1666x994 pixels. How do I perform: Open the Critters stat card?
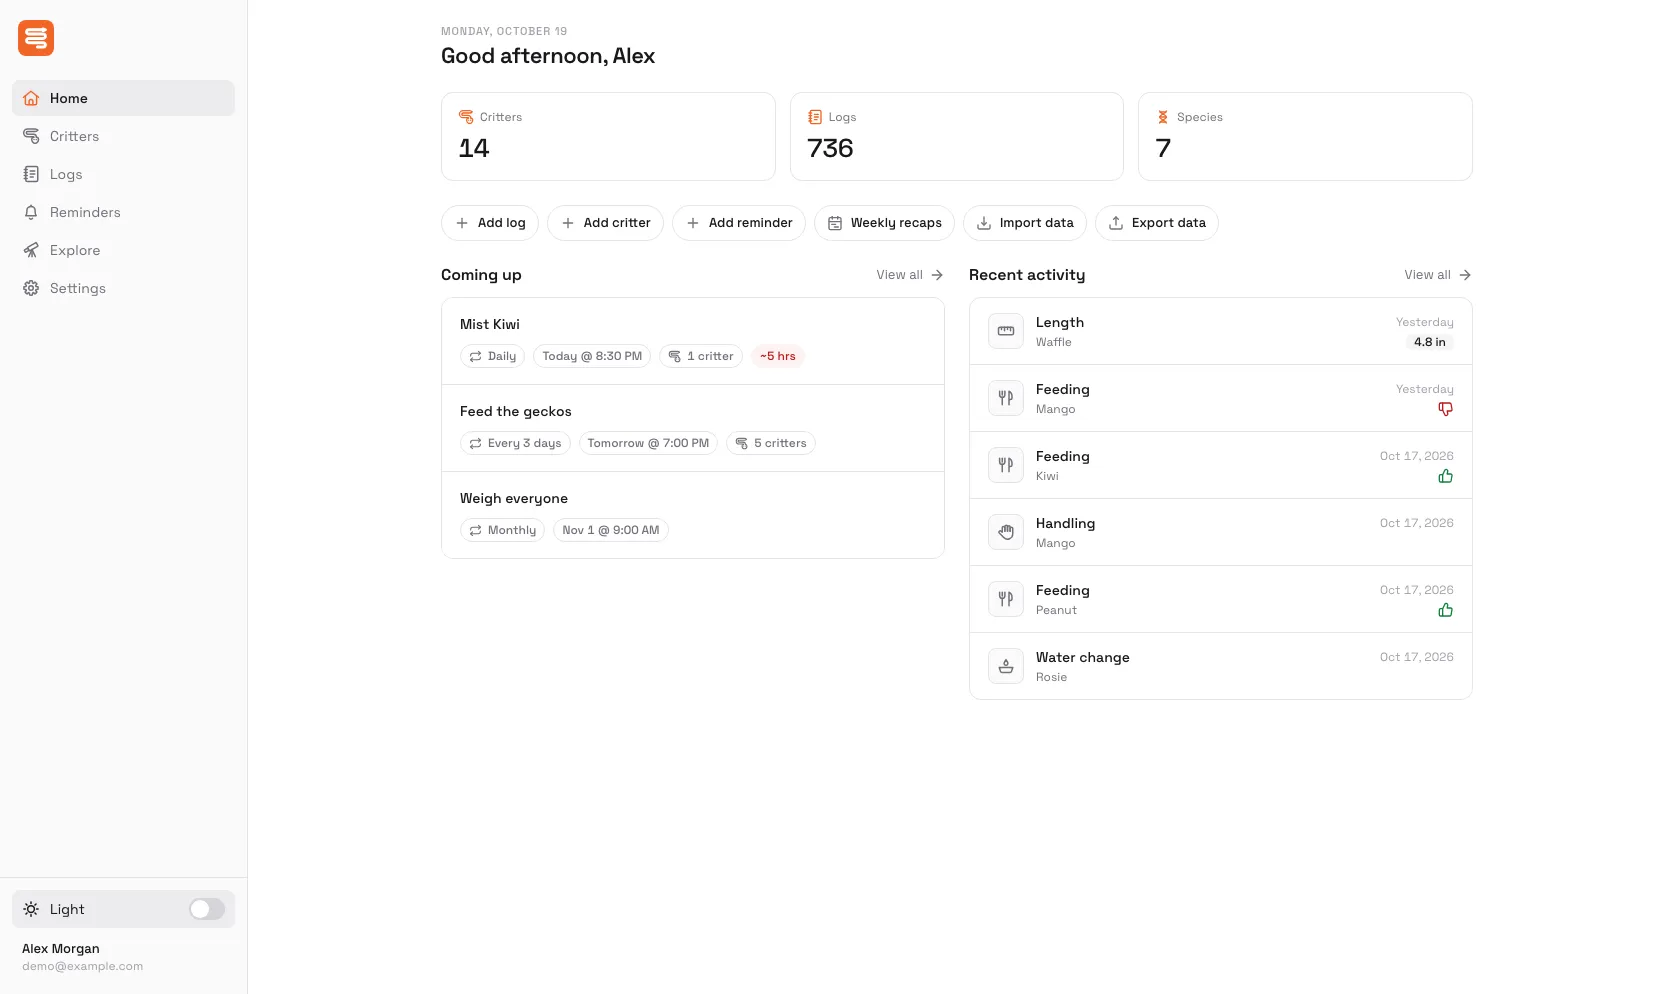(608, 137)
